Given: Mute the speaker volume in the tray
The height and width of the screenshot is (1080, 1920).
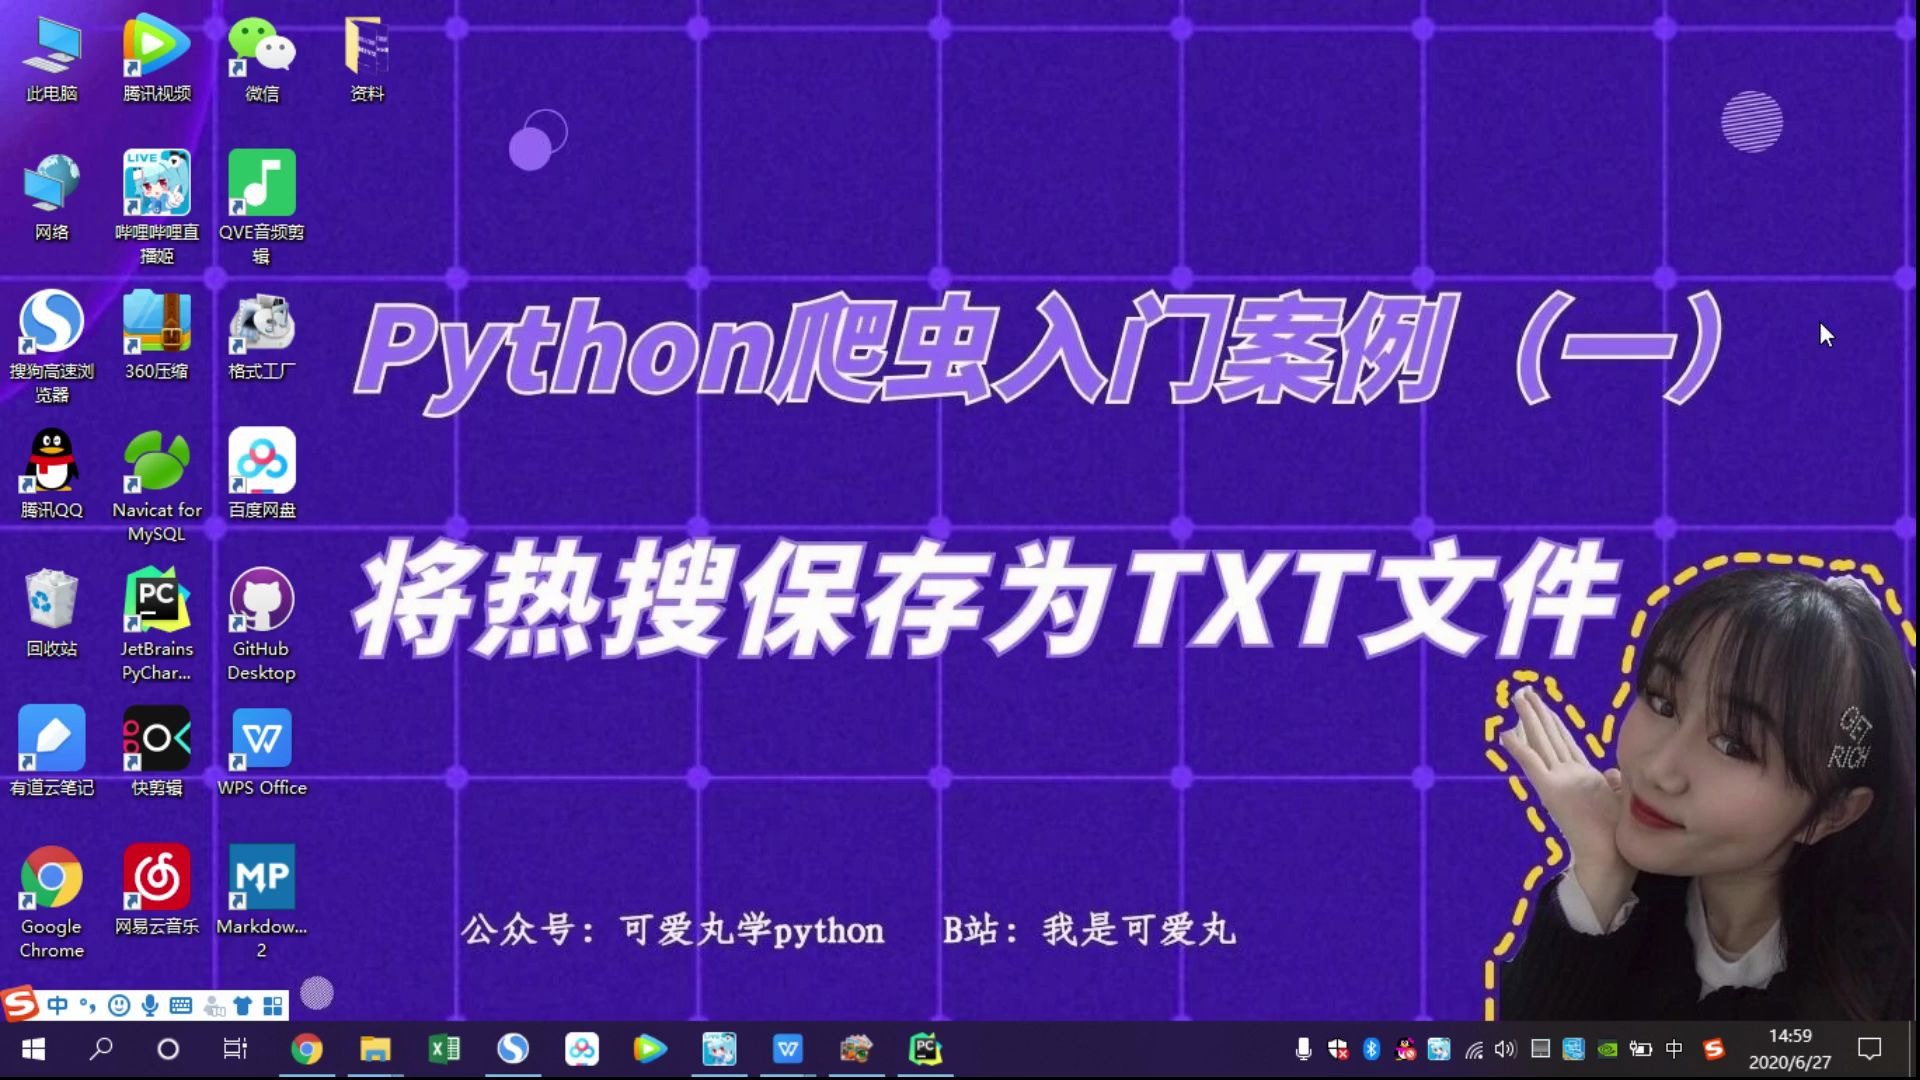Looking at the screenshot, I should (1505, 1050).
